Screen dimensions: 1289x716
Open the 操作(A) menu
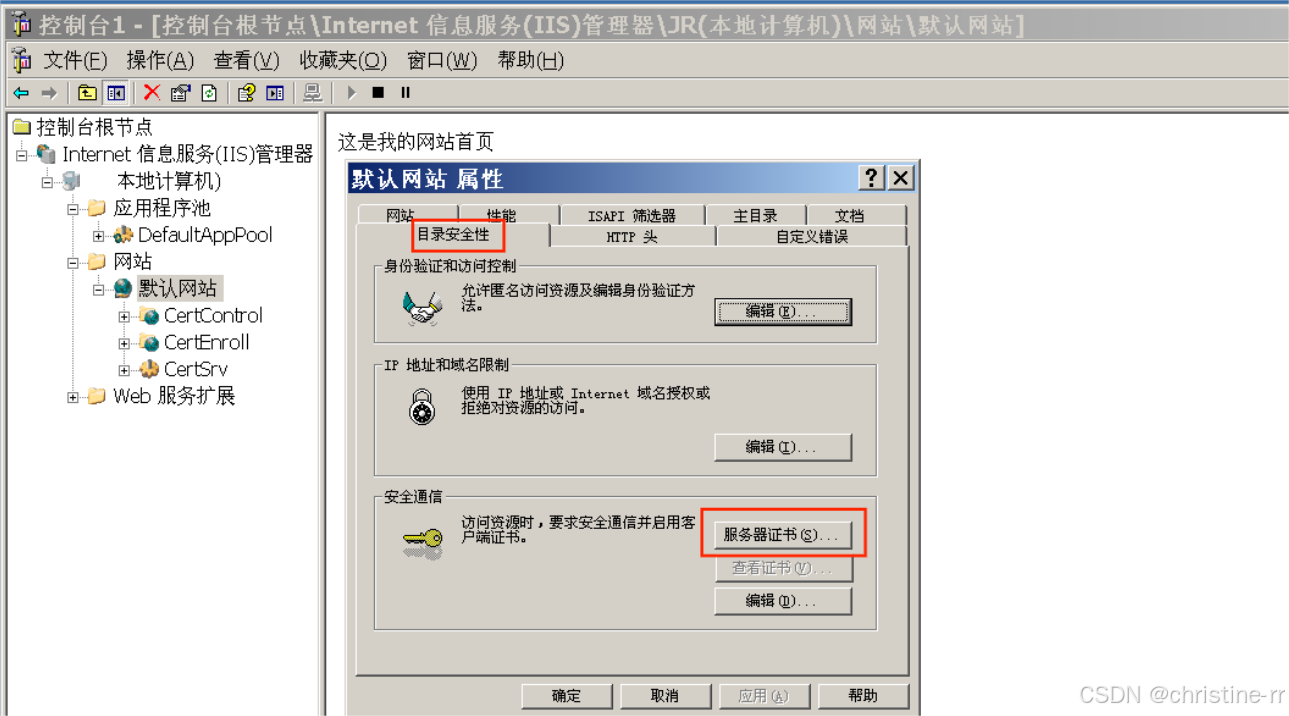pyautogui.click(x=160, y=61)
